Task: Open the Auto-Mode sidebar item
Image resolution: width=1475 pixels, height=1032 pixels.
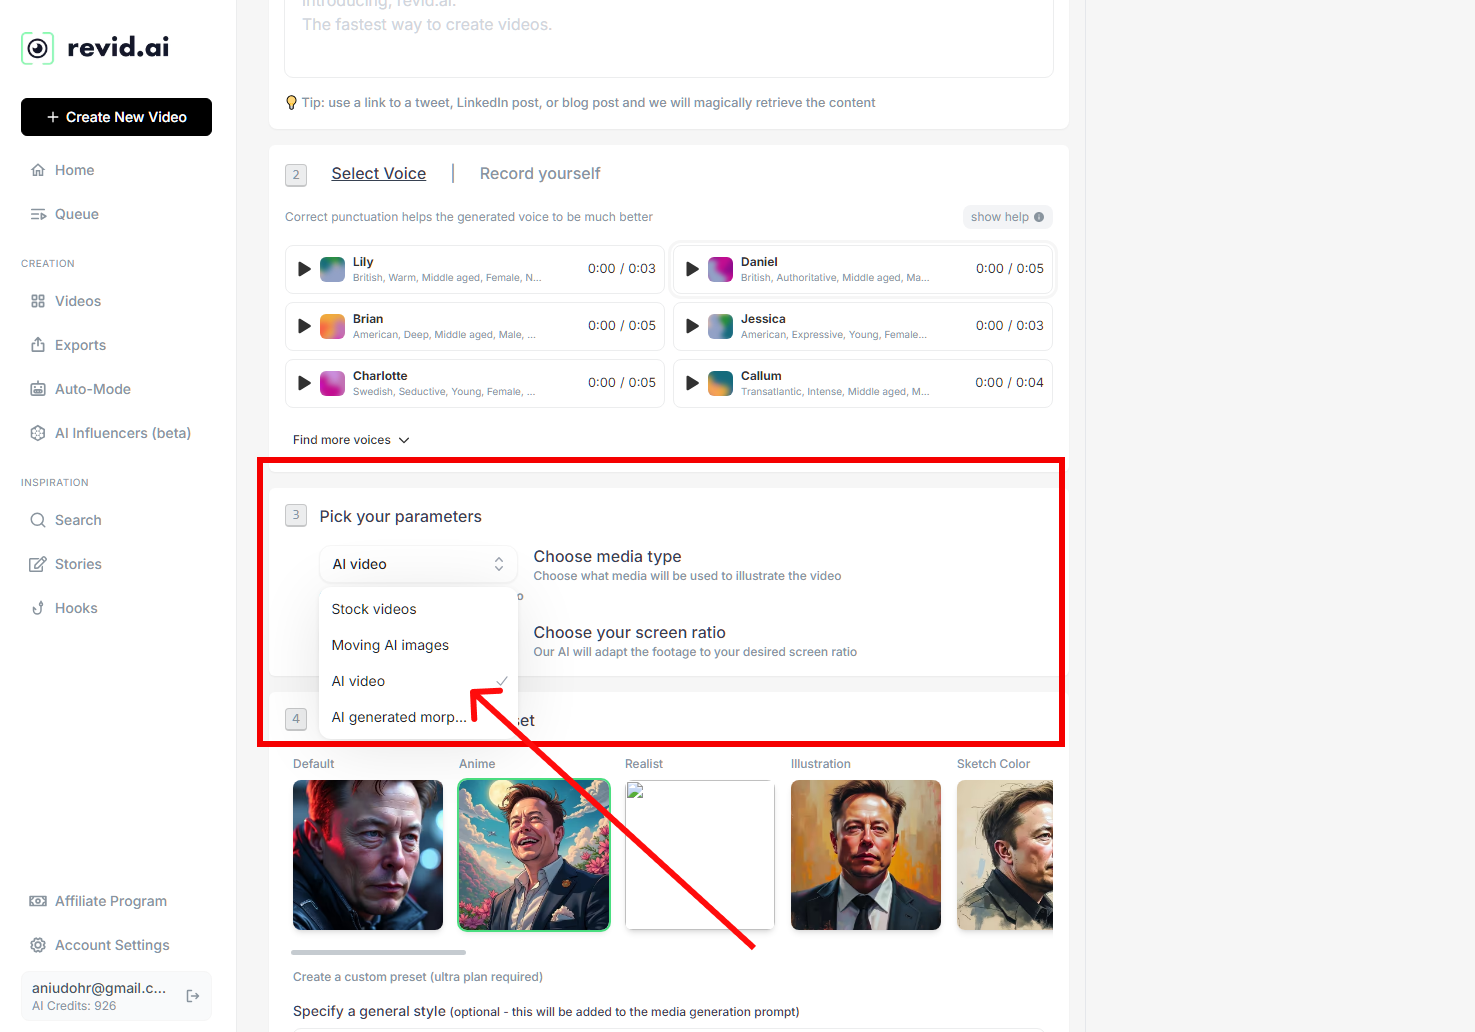Action: click(92, 389)
